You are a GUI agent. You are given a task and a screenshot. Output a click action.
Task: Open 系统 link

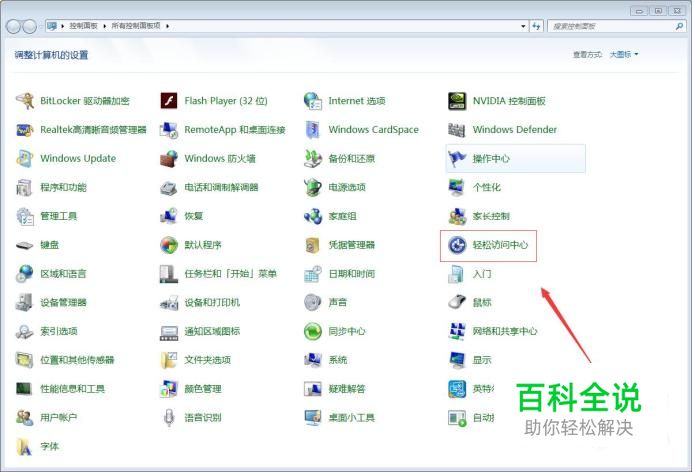coord(338,360)
